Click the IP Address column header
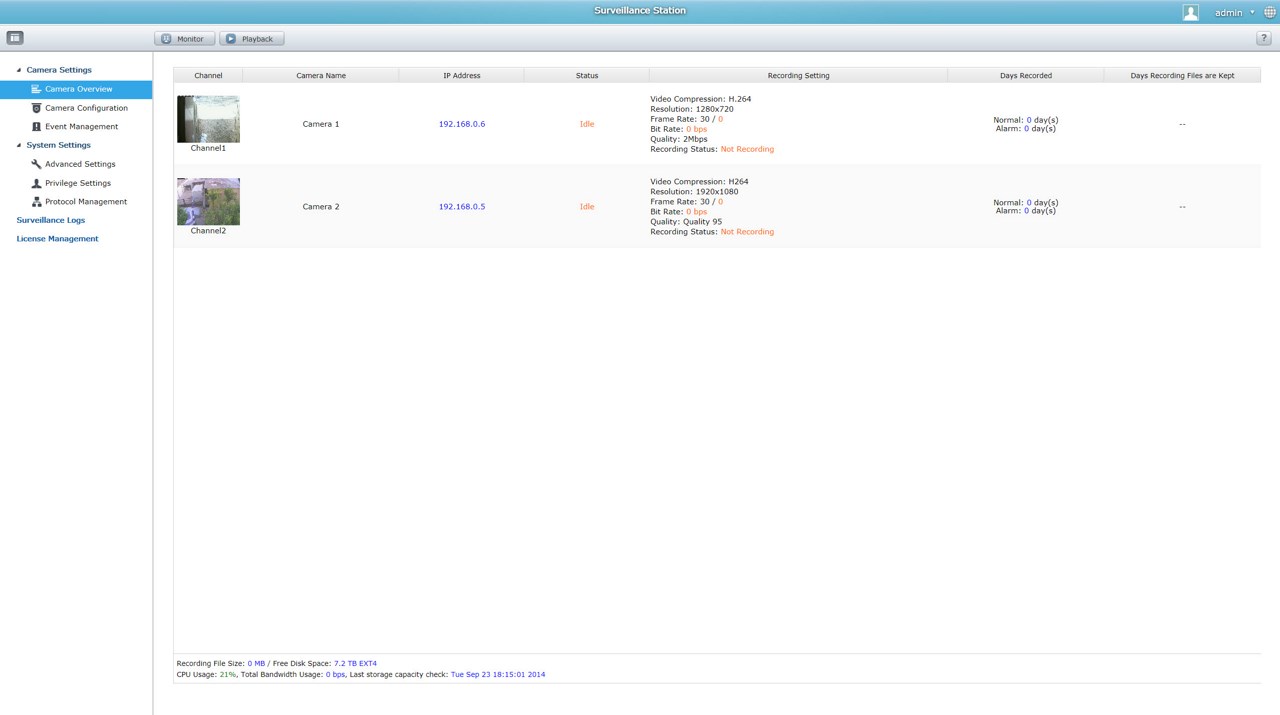 point(462,75)
